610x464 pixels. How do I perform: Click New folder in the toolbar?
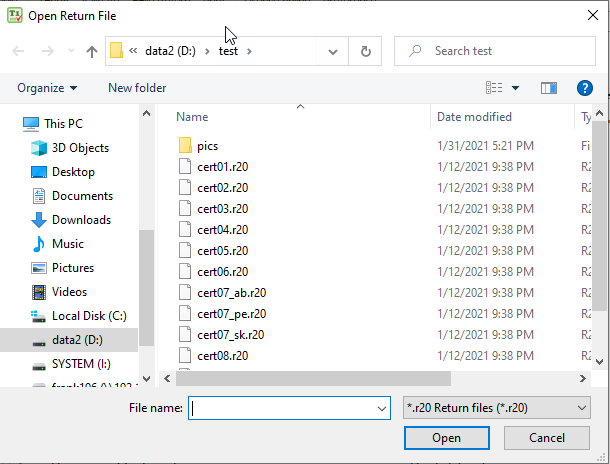tap(137, 88)
